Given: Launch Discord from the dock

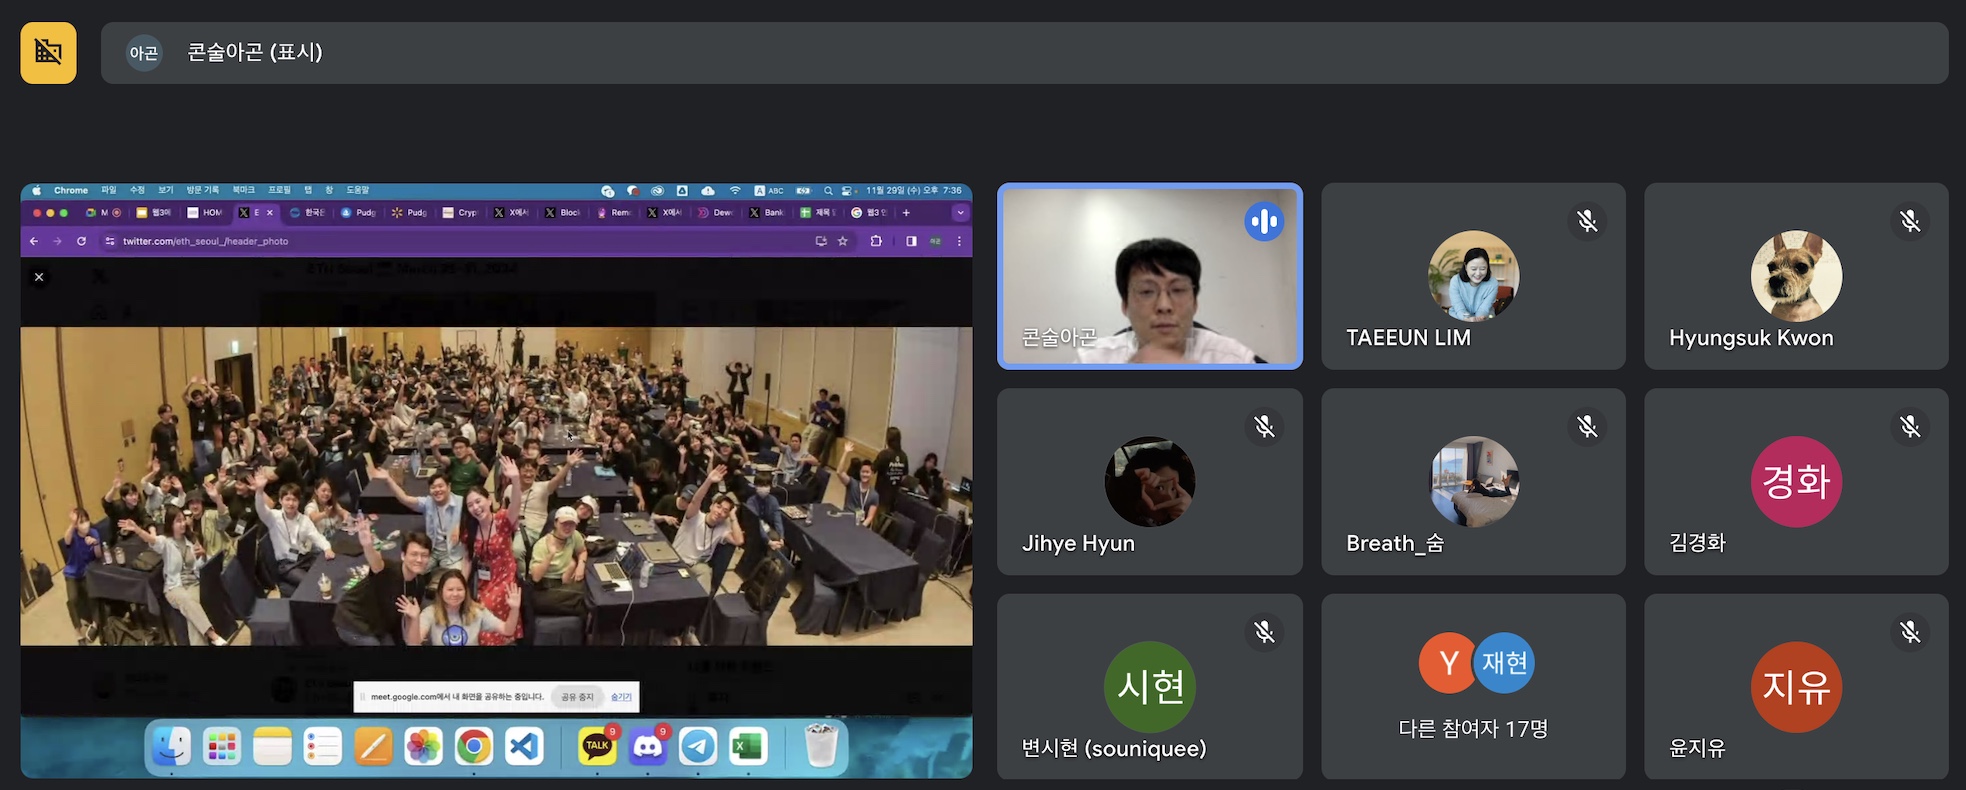Looking at the screenshot, I should pyautogui.click(x=647, y=746).
